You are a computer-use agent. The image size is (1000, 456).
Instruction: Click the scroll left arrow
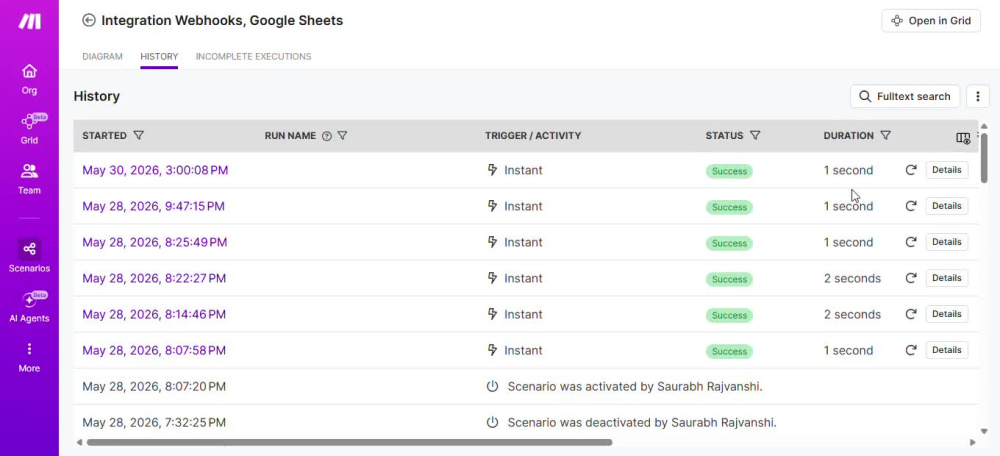pyautogui.click(x=80, y=442)
